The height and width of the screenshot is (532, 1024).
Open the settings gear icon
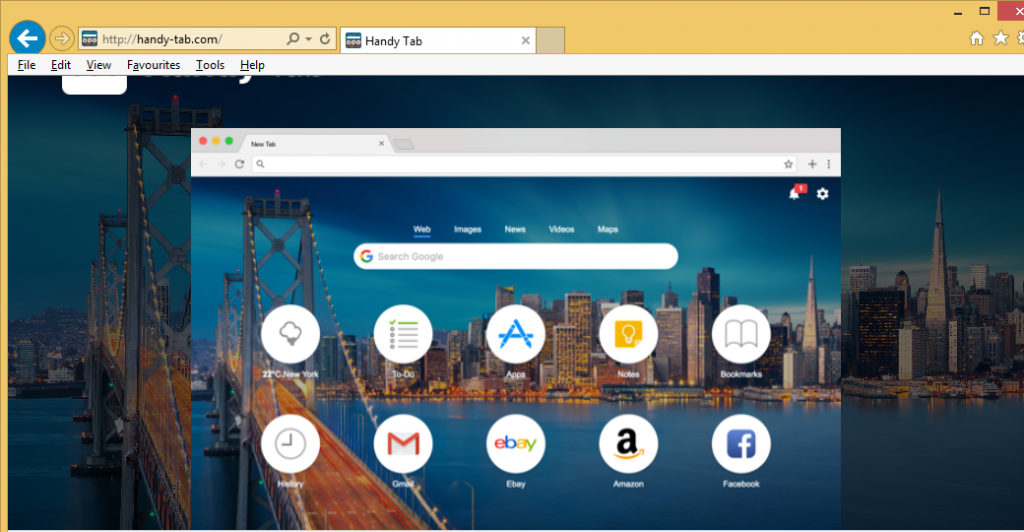(x=822, y=194)
